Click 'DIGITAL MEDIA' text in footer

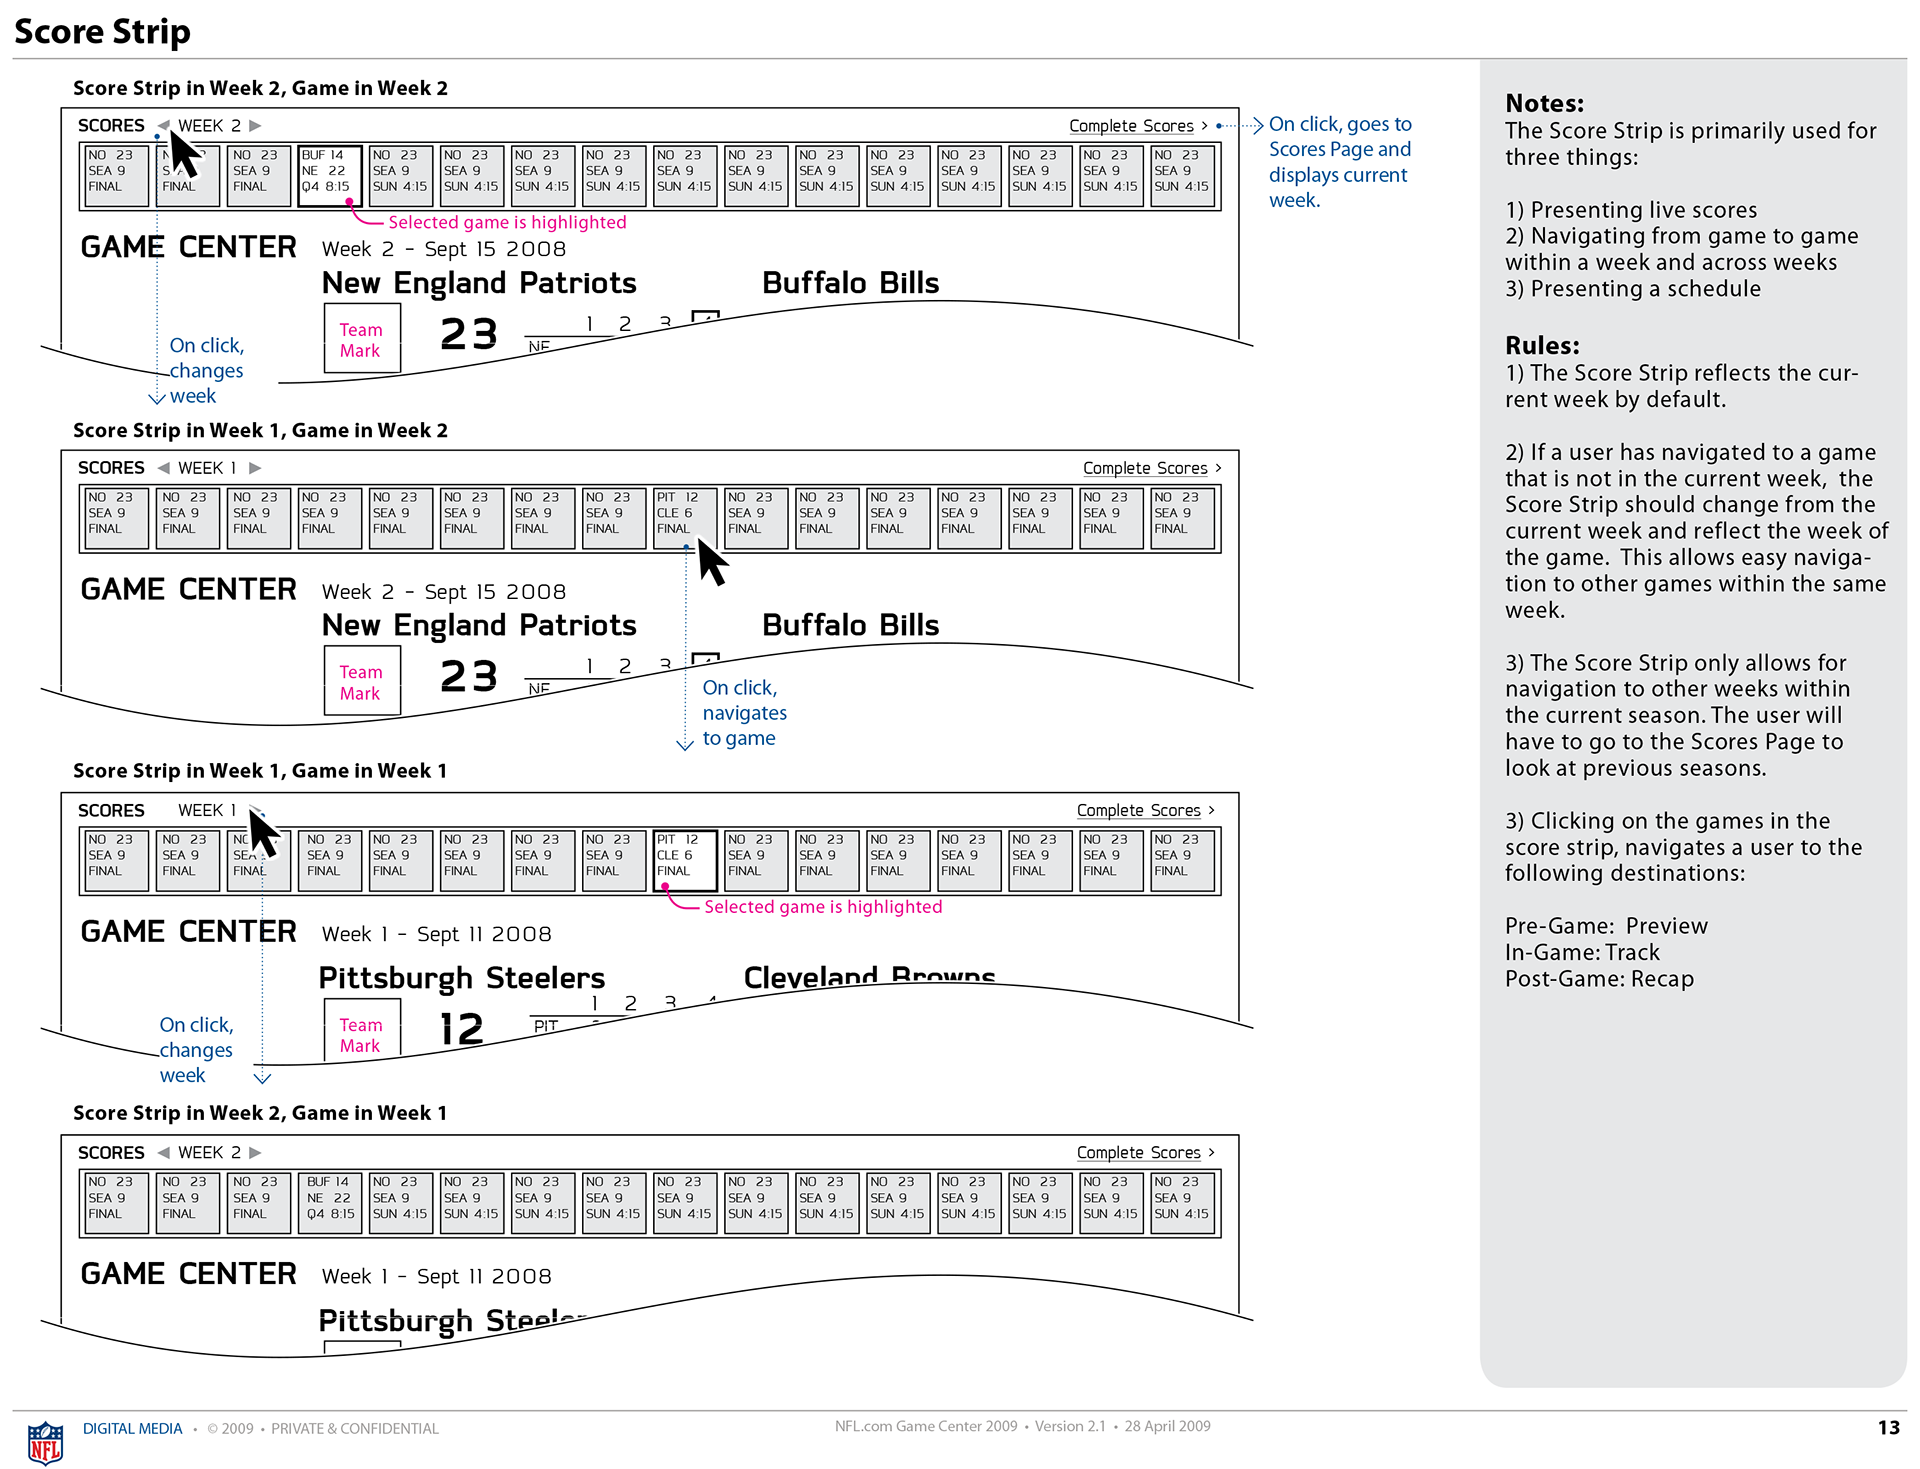click(x=133, y=1429)
